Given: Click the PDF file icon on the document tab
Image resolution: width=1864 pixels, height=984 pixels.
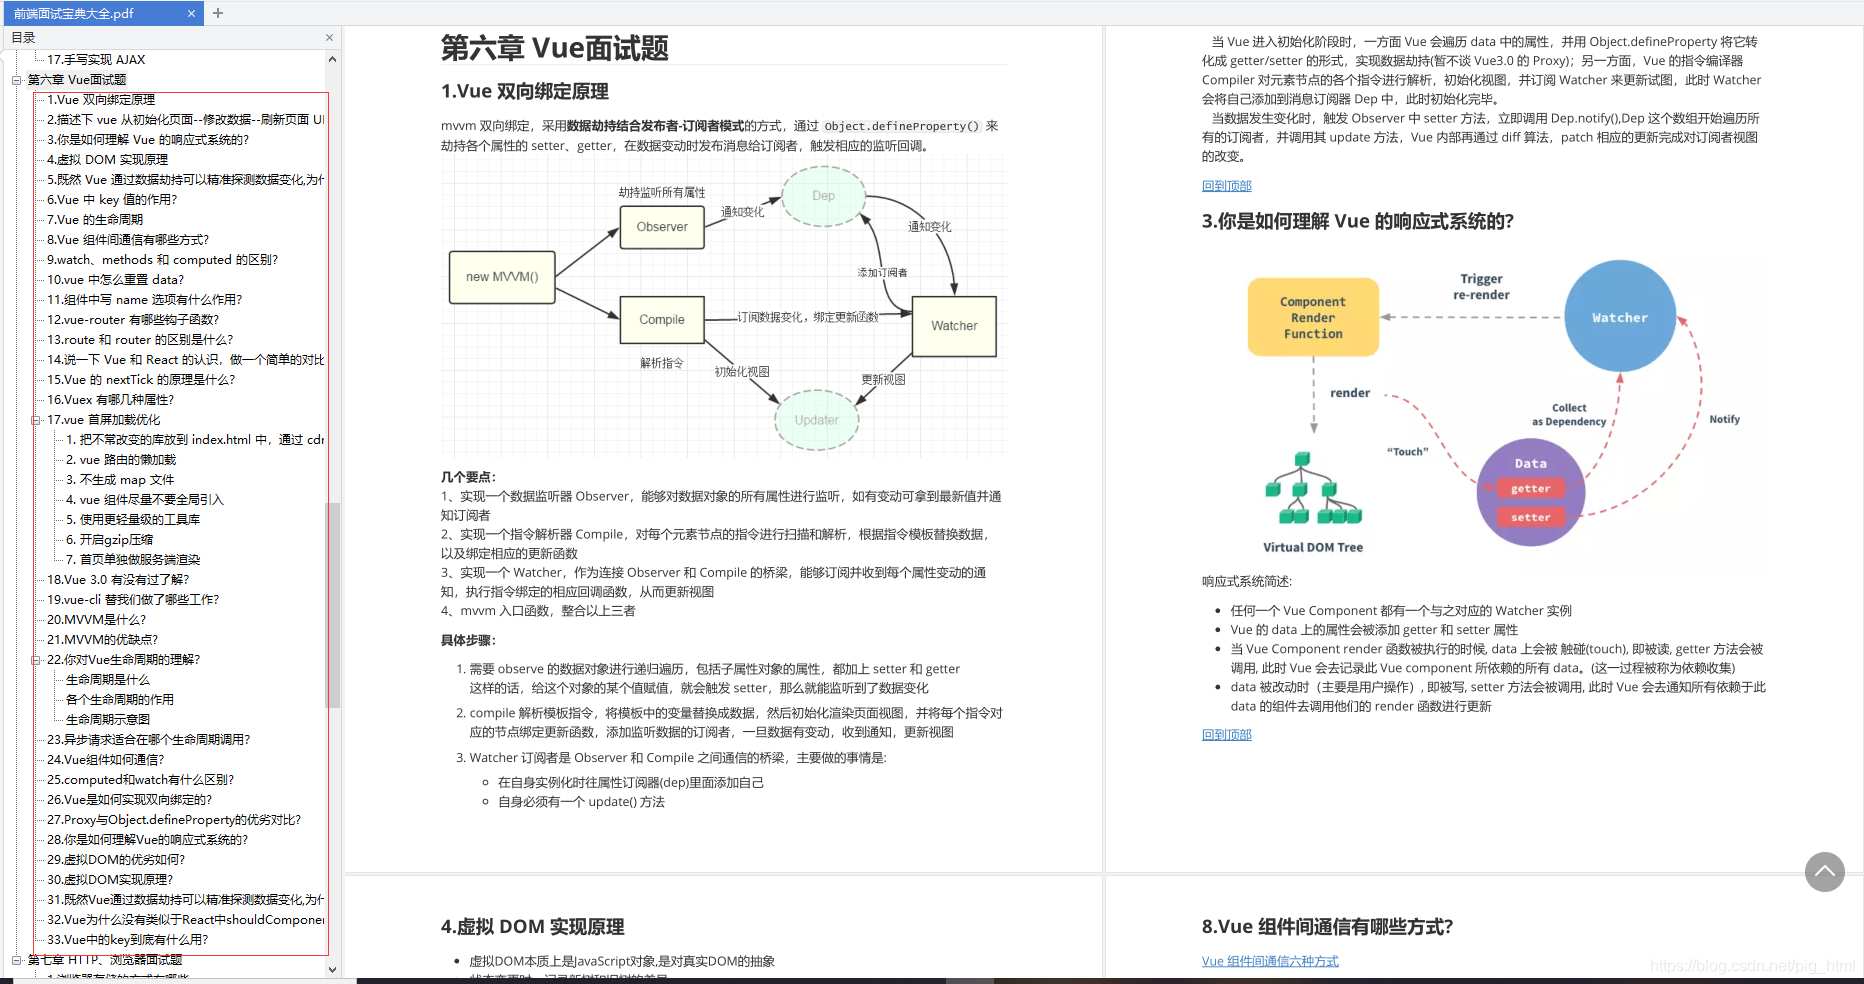Looking at the screenshot, I should 13,13.
